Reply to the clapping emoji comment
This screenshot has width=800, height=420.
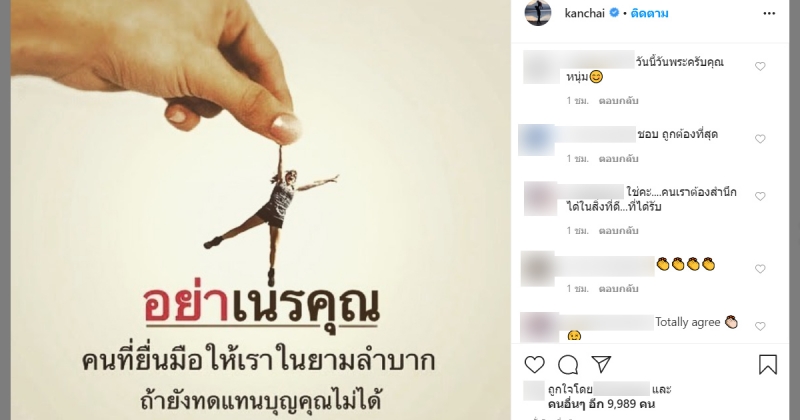pyautogui.click(x=618, y=289)
